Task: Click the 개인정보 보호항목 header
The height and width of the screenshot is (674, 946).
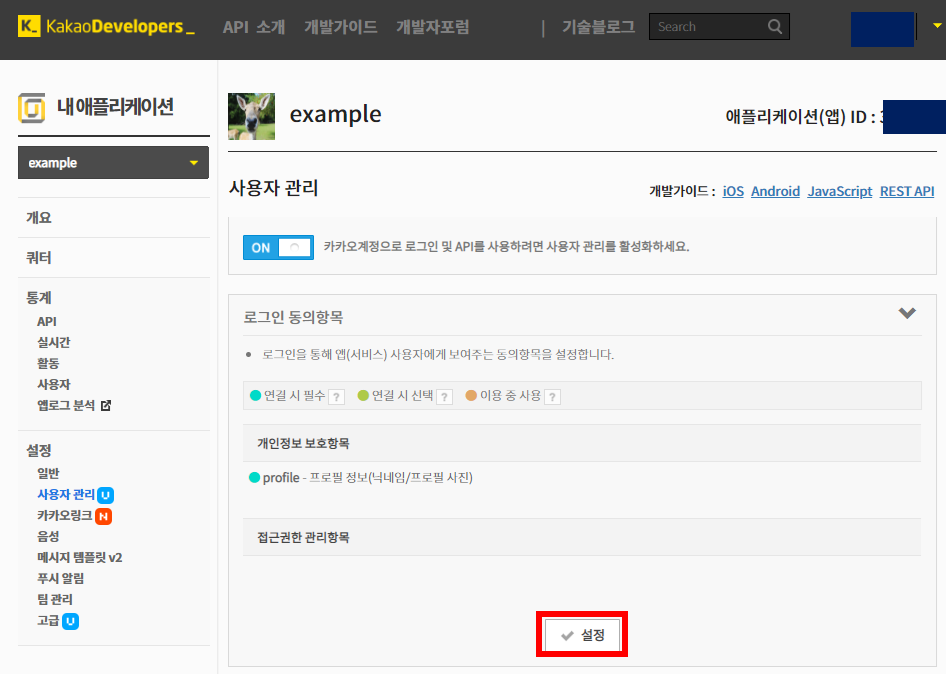Action: coord(582,443)
